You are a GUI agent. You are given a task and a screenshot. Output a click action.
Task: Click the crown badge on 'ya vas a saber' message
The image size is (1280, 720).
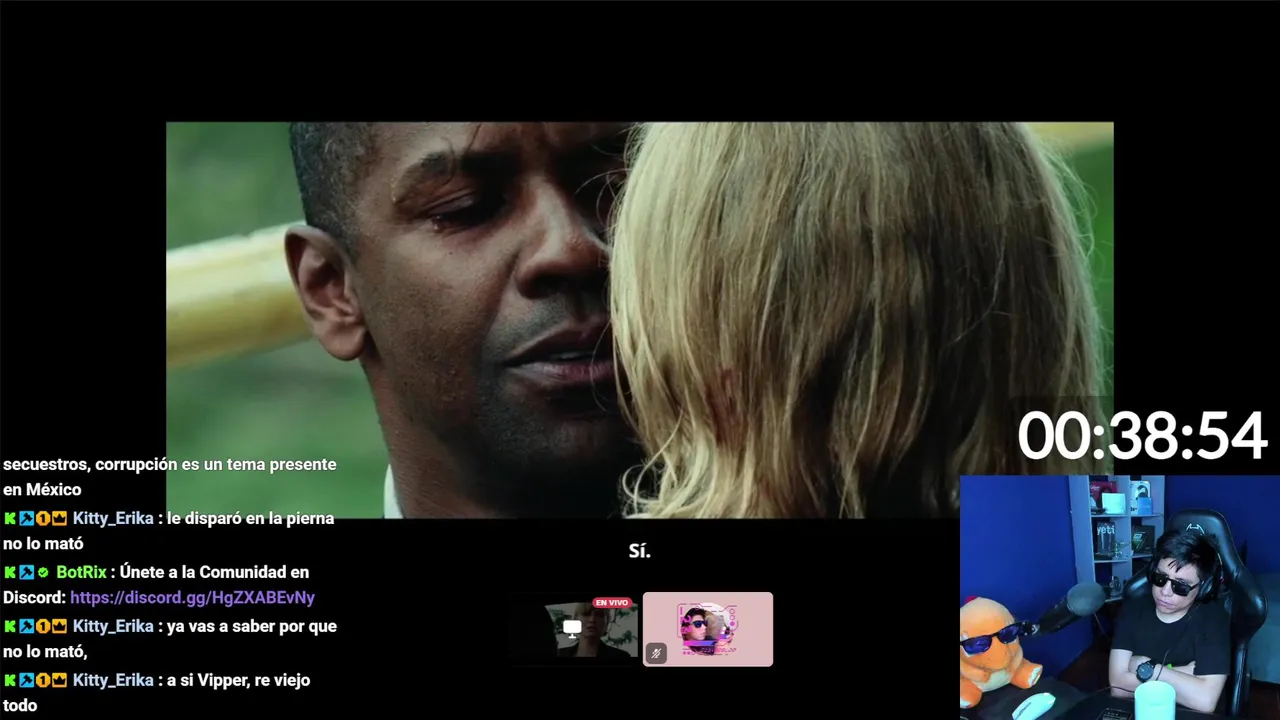coord(59,627)
